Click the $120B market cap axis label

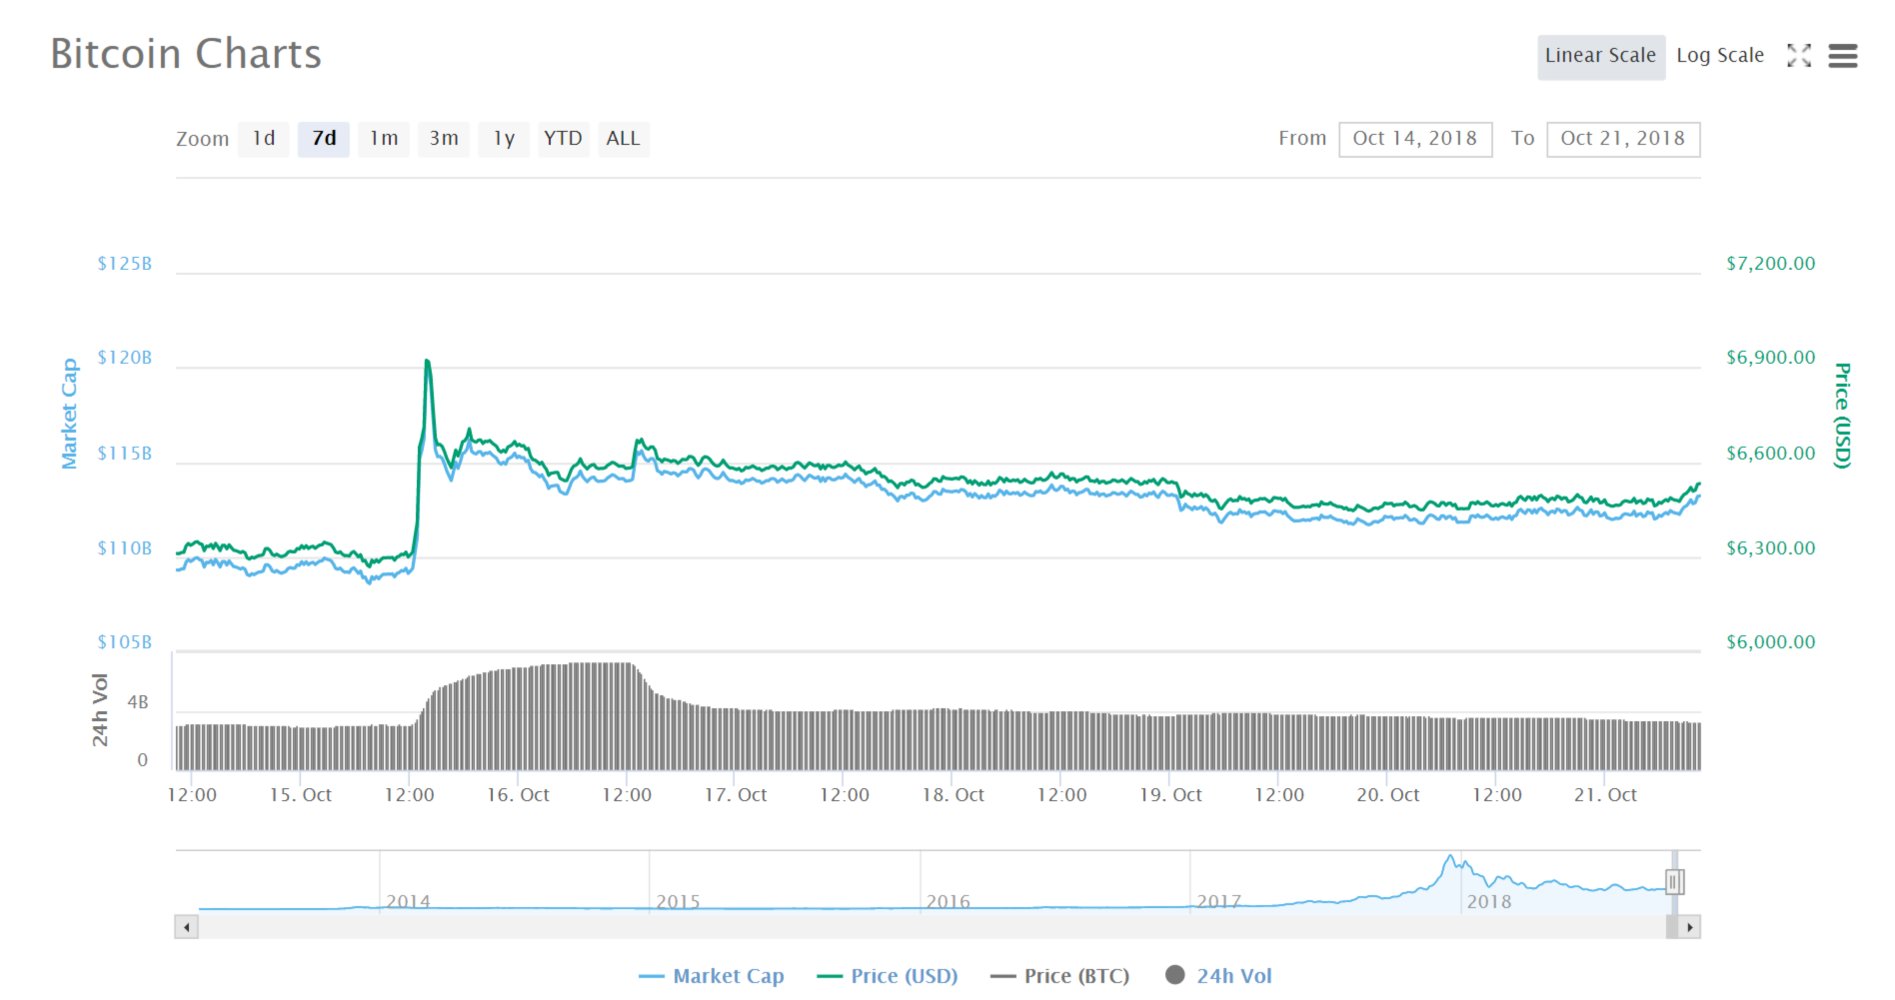tap(125, 358)
